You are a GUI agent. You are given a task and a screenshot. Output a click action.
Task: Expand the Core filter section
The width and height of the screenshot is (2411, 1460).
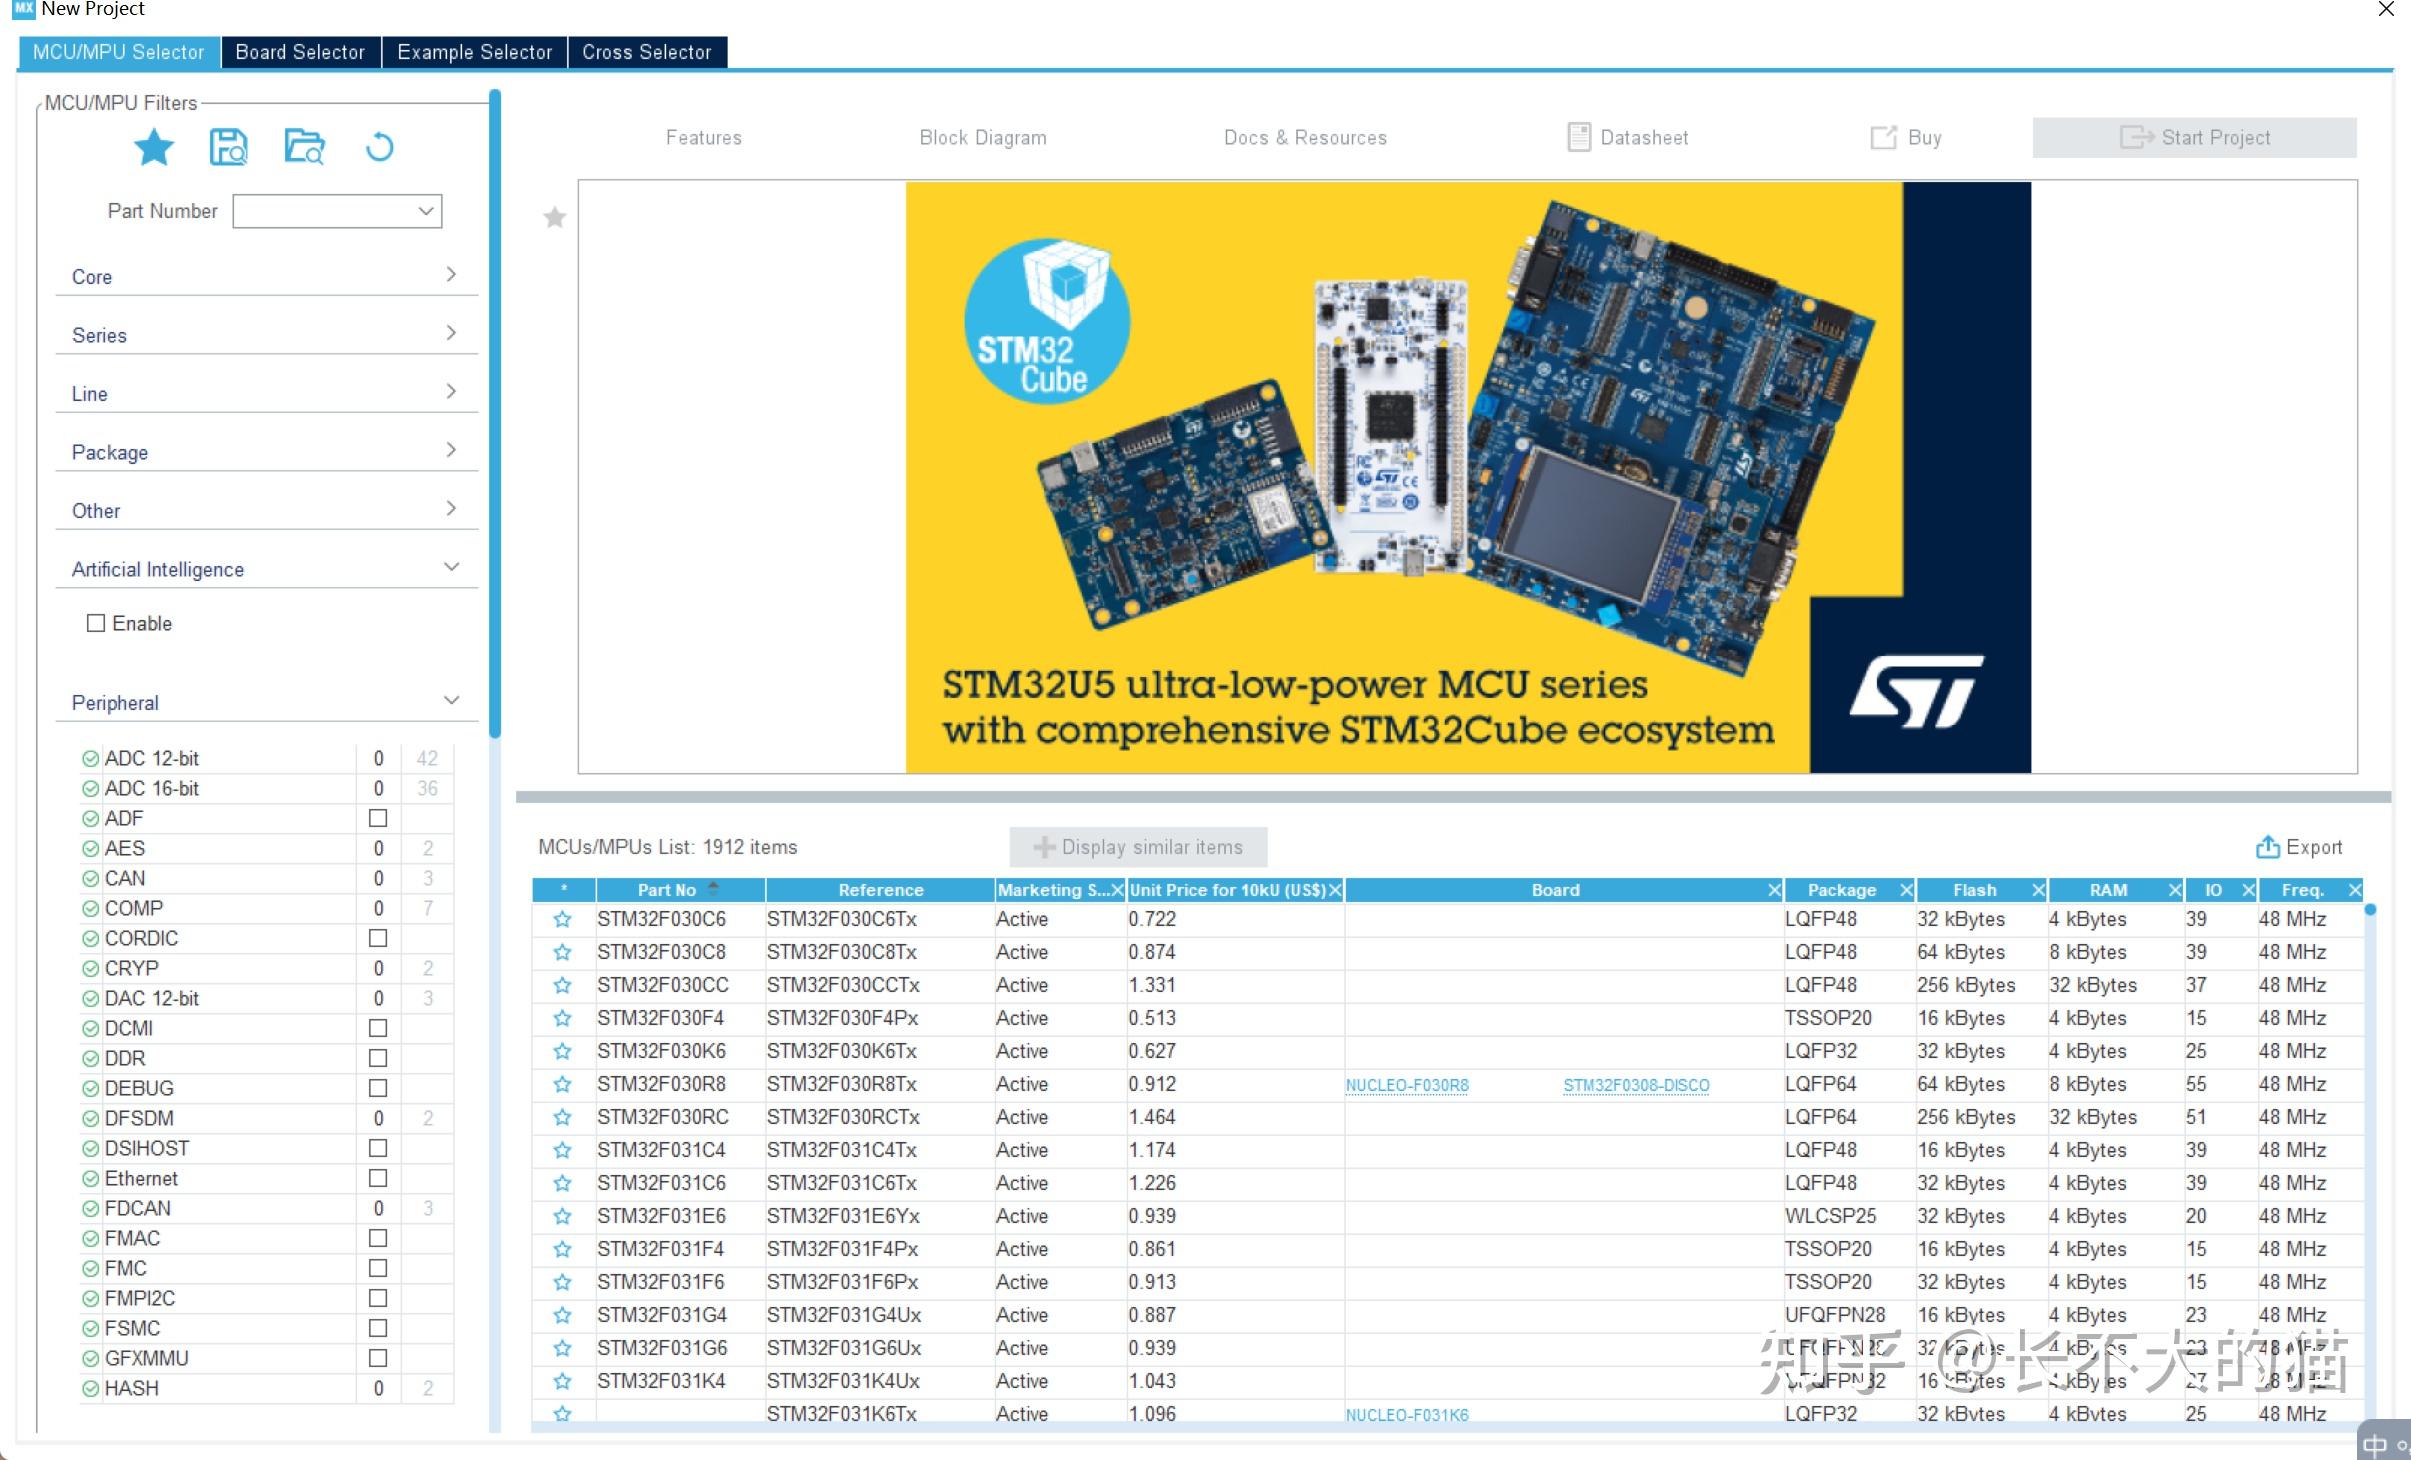point(452,274)
